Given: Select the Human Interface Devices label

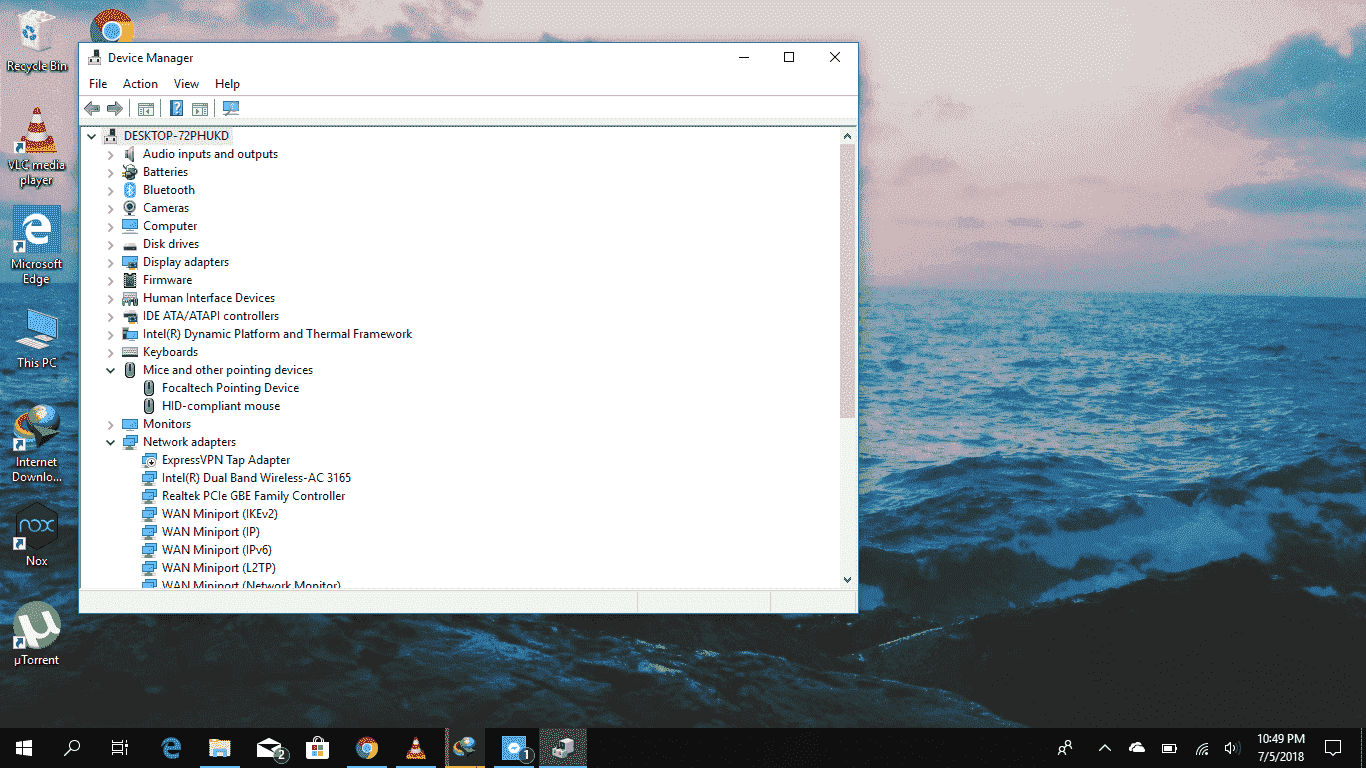Looking at the screenshot, I should (x=209, y=298).
